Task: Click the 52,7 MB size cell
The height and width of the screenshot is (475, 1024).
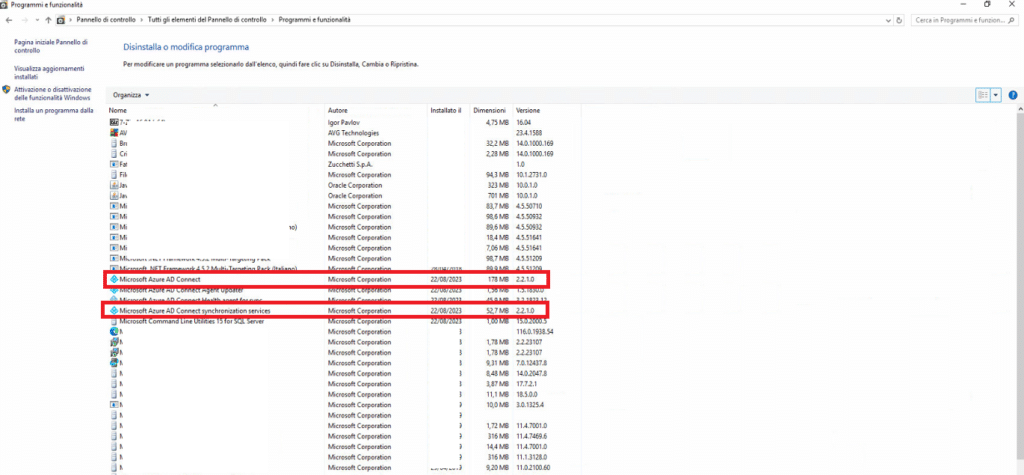Action: [497, 310]
